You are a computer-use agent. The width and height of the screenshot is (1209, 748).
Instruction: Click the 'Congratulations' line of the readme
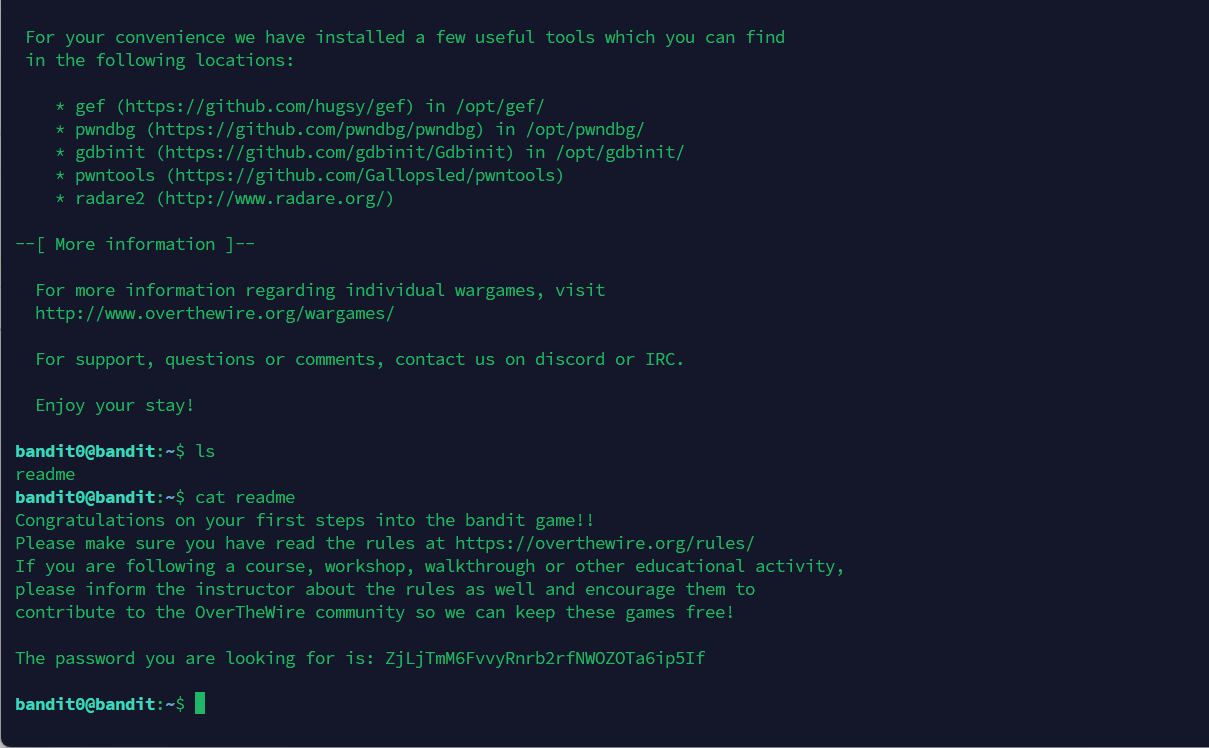[x=305, y=520]
